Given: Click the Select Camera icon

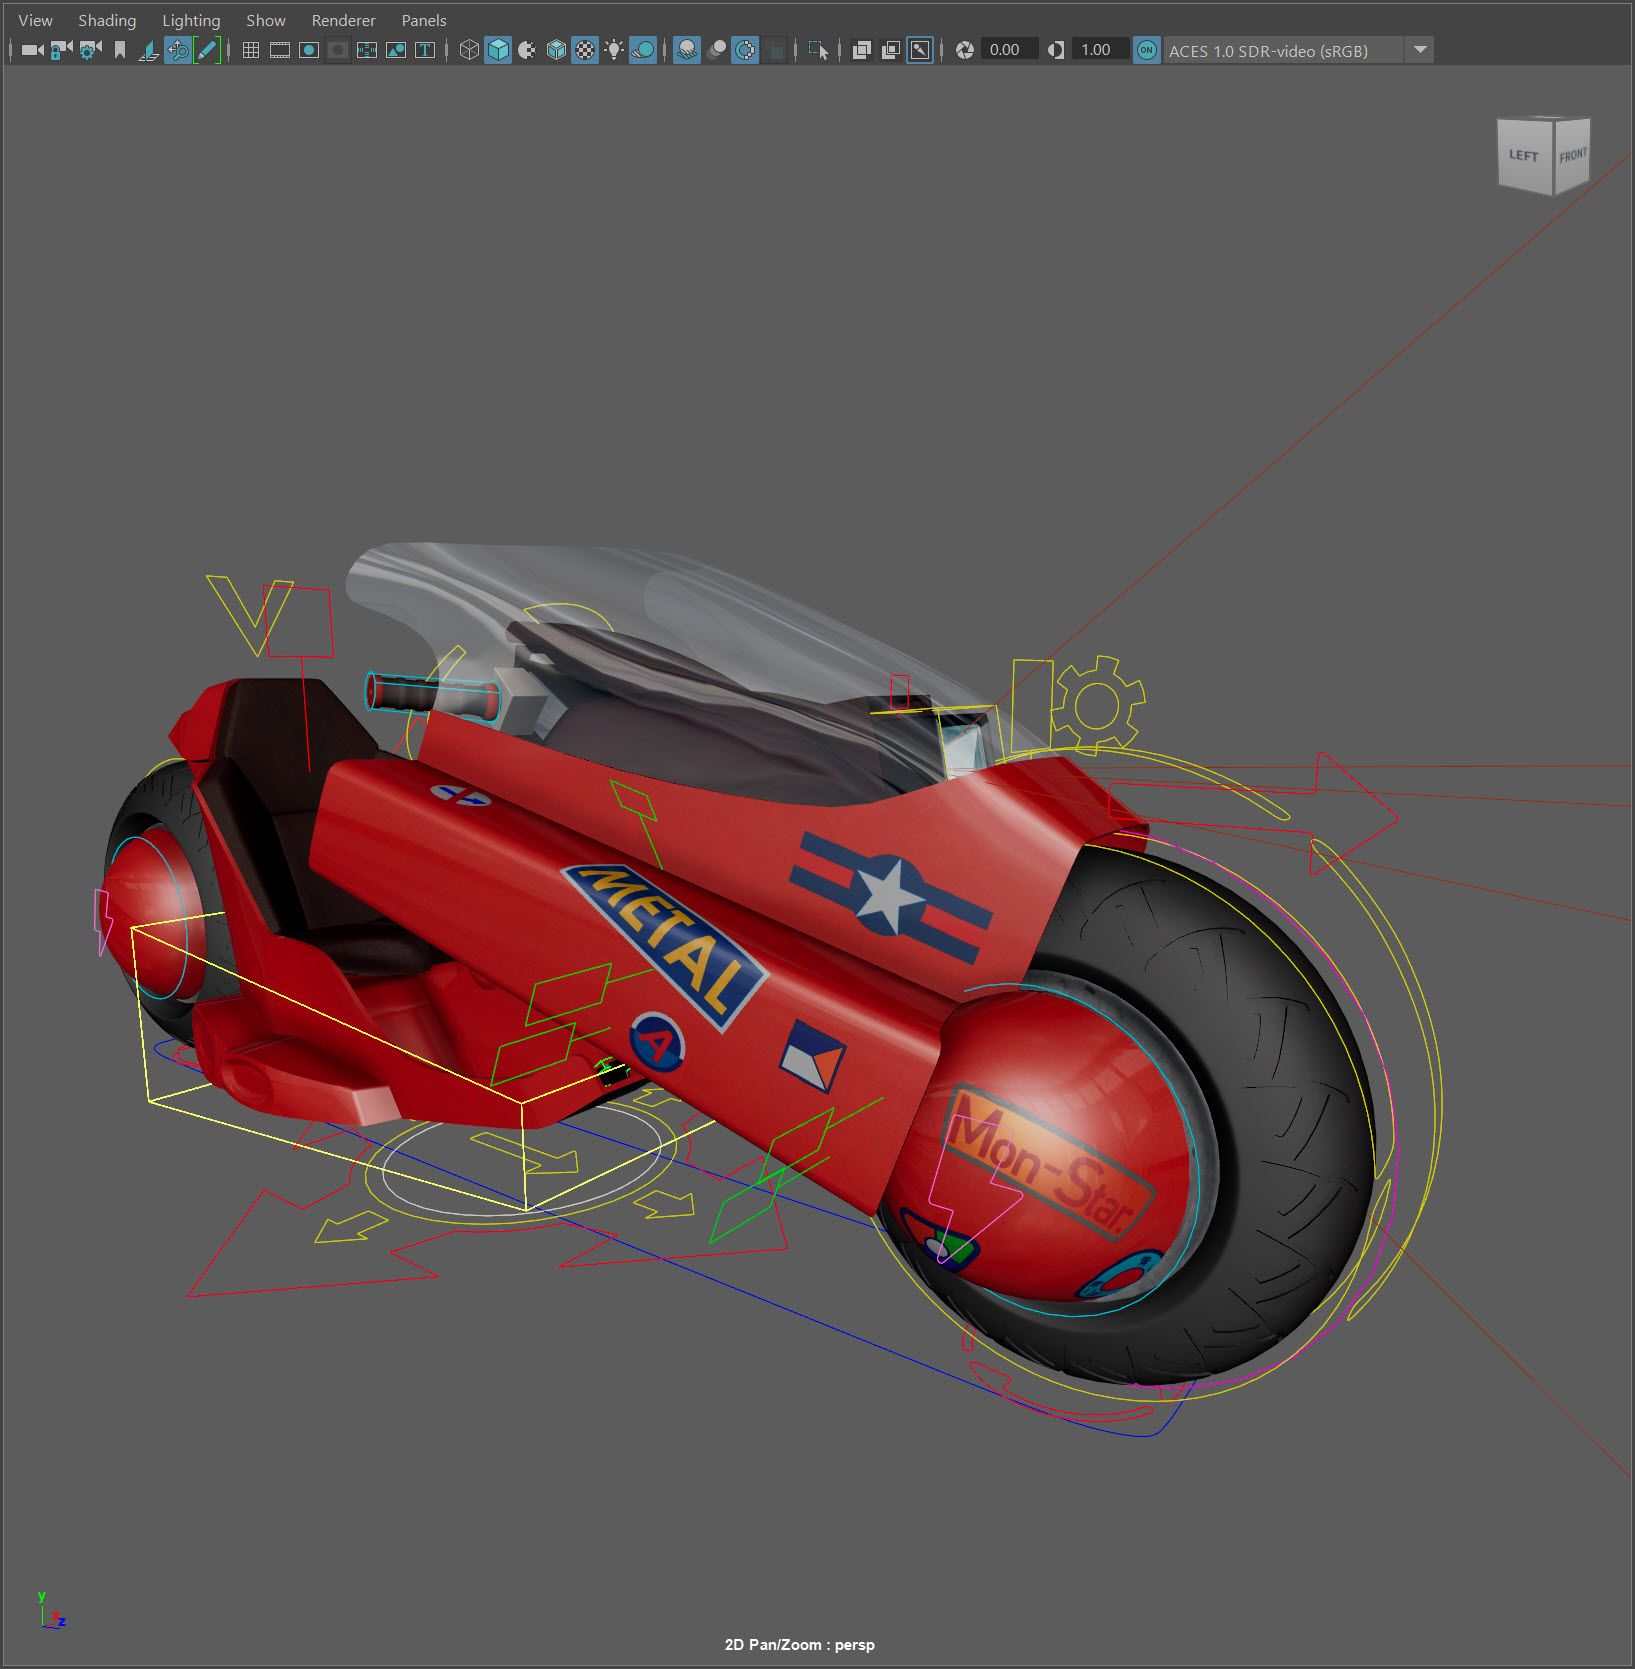Looking at the screenshot, I should (32, 50).
